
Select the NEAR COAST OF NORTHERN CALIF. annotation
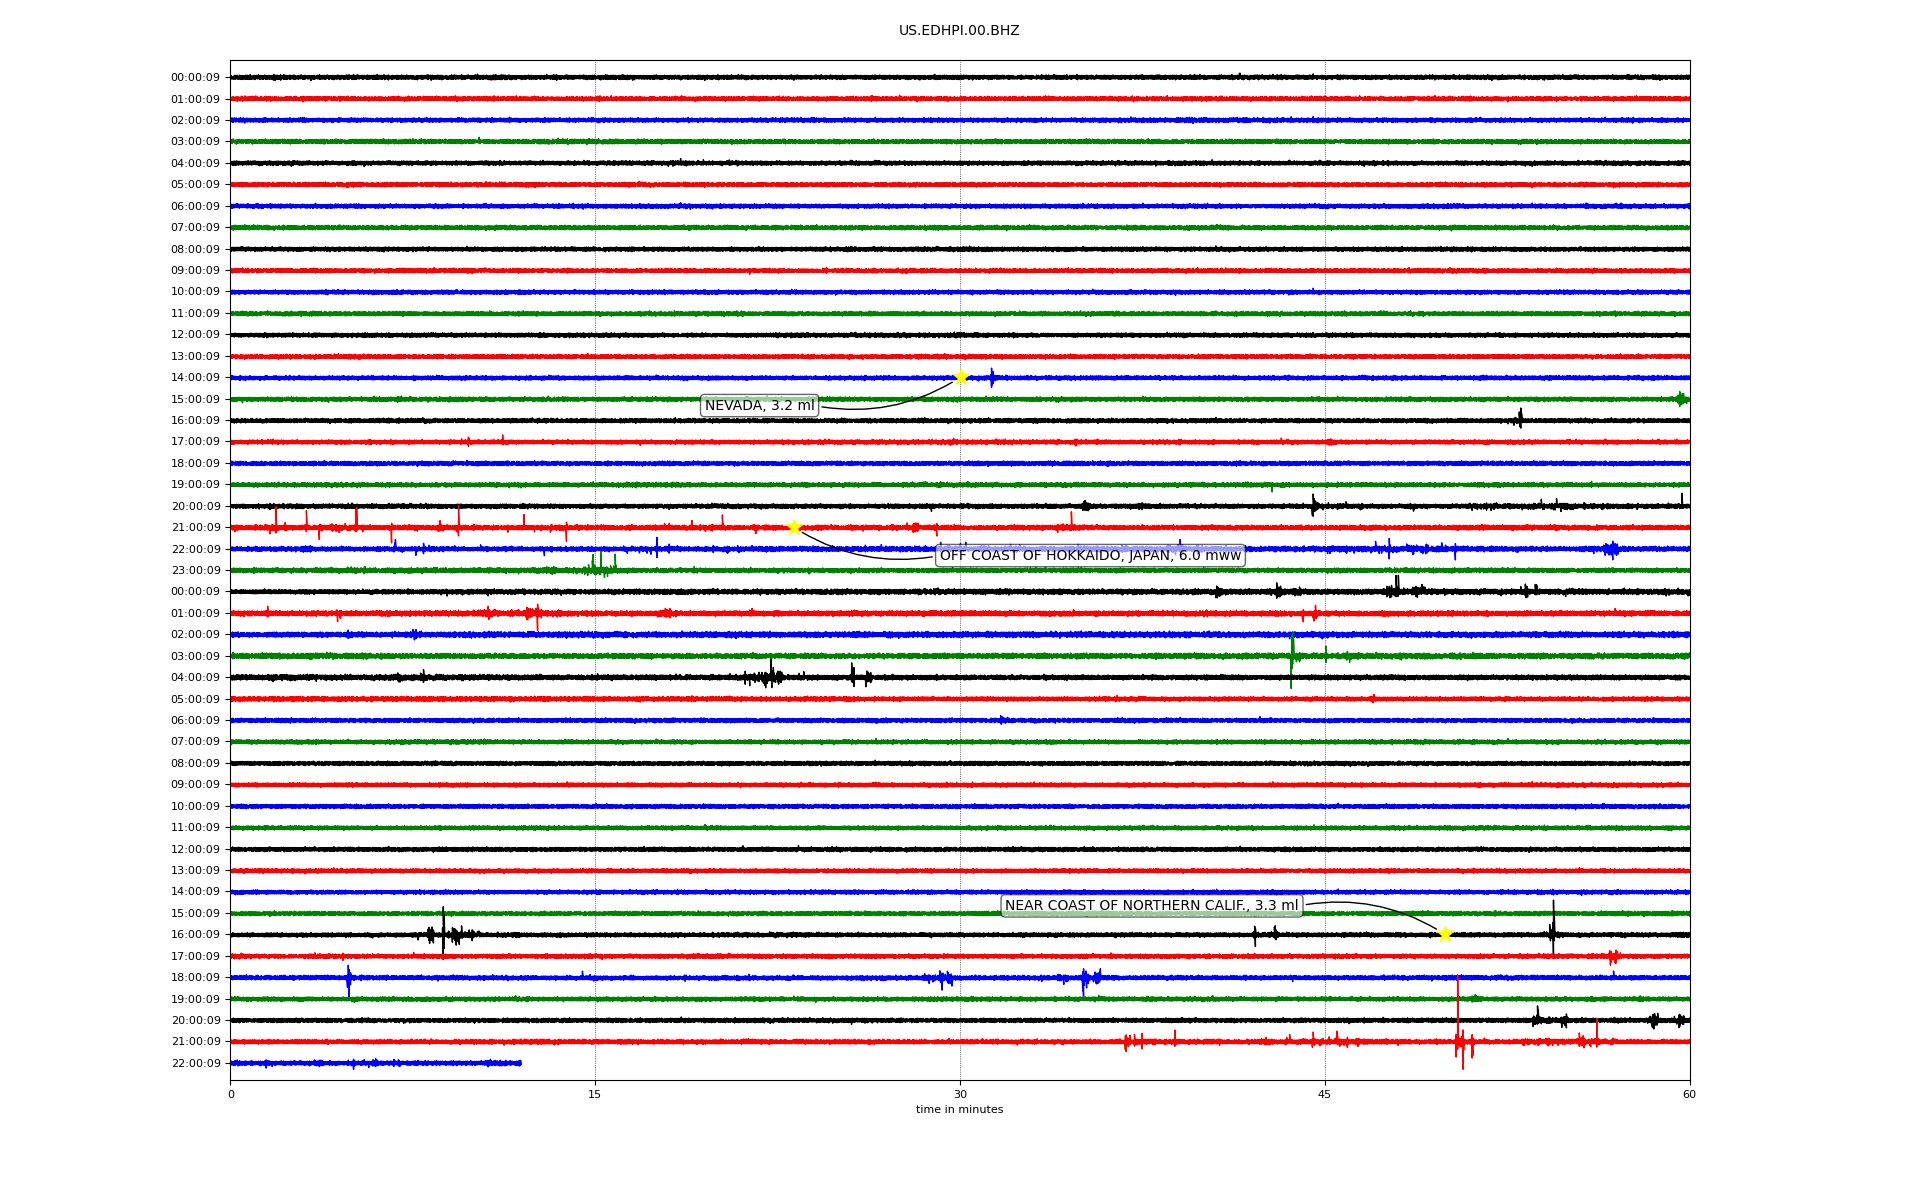click(x=1152, y=906)
